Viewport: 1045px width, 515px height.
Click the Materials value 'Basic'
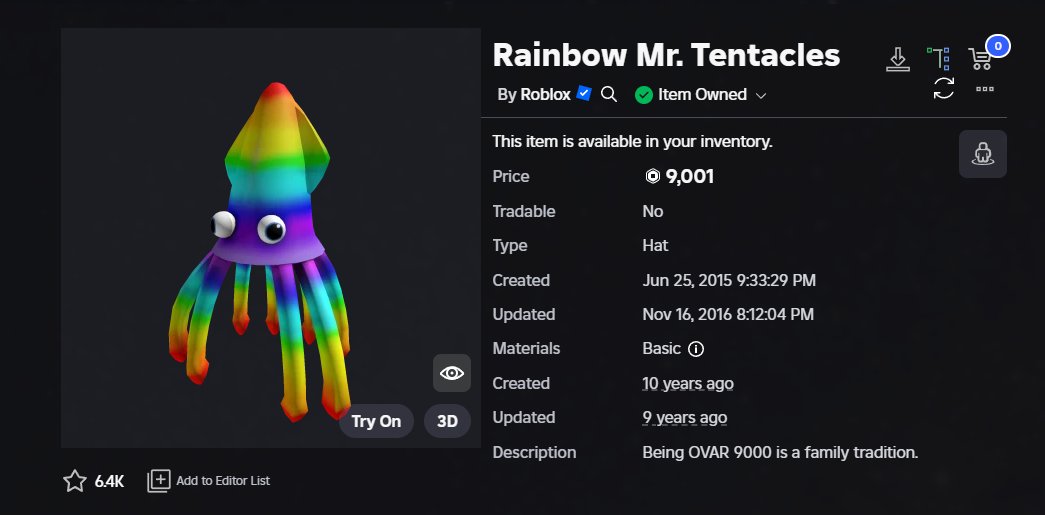662,348
